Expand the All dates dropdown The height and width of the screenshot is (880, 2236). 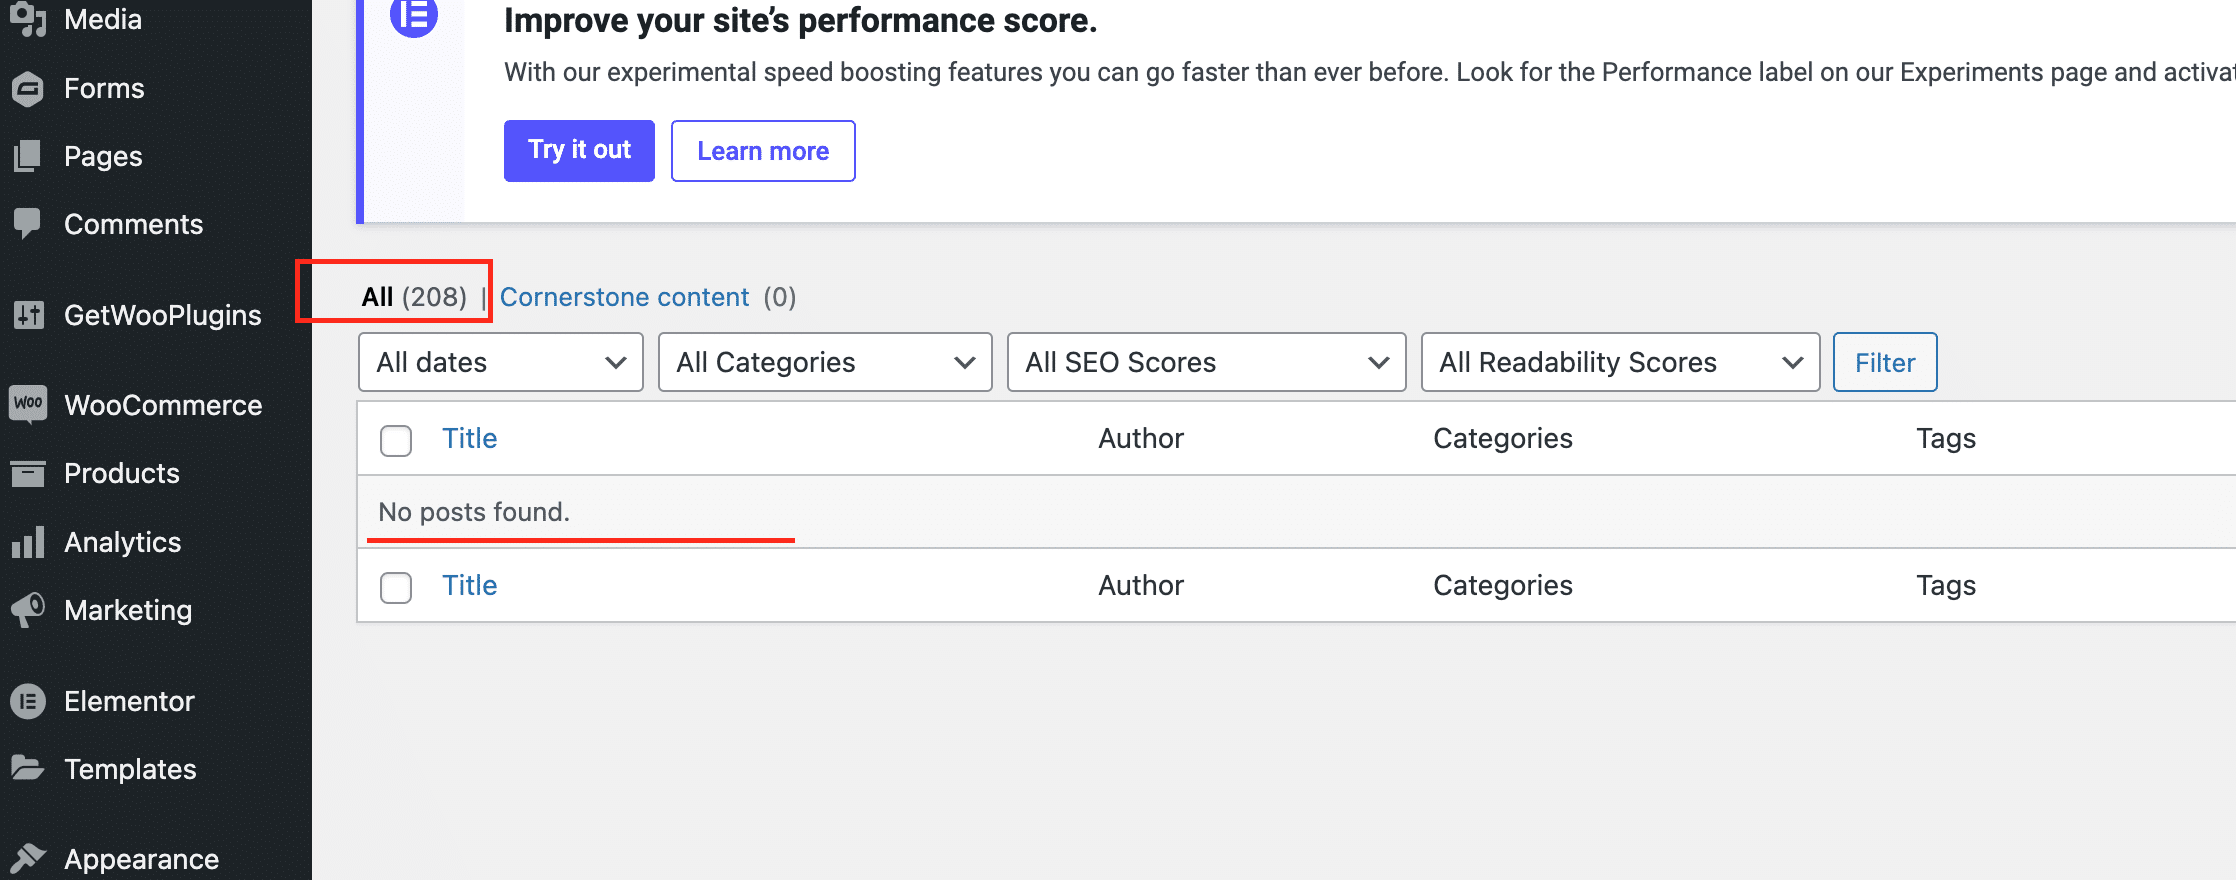pyautogui.click(x=500, y=362)
